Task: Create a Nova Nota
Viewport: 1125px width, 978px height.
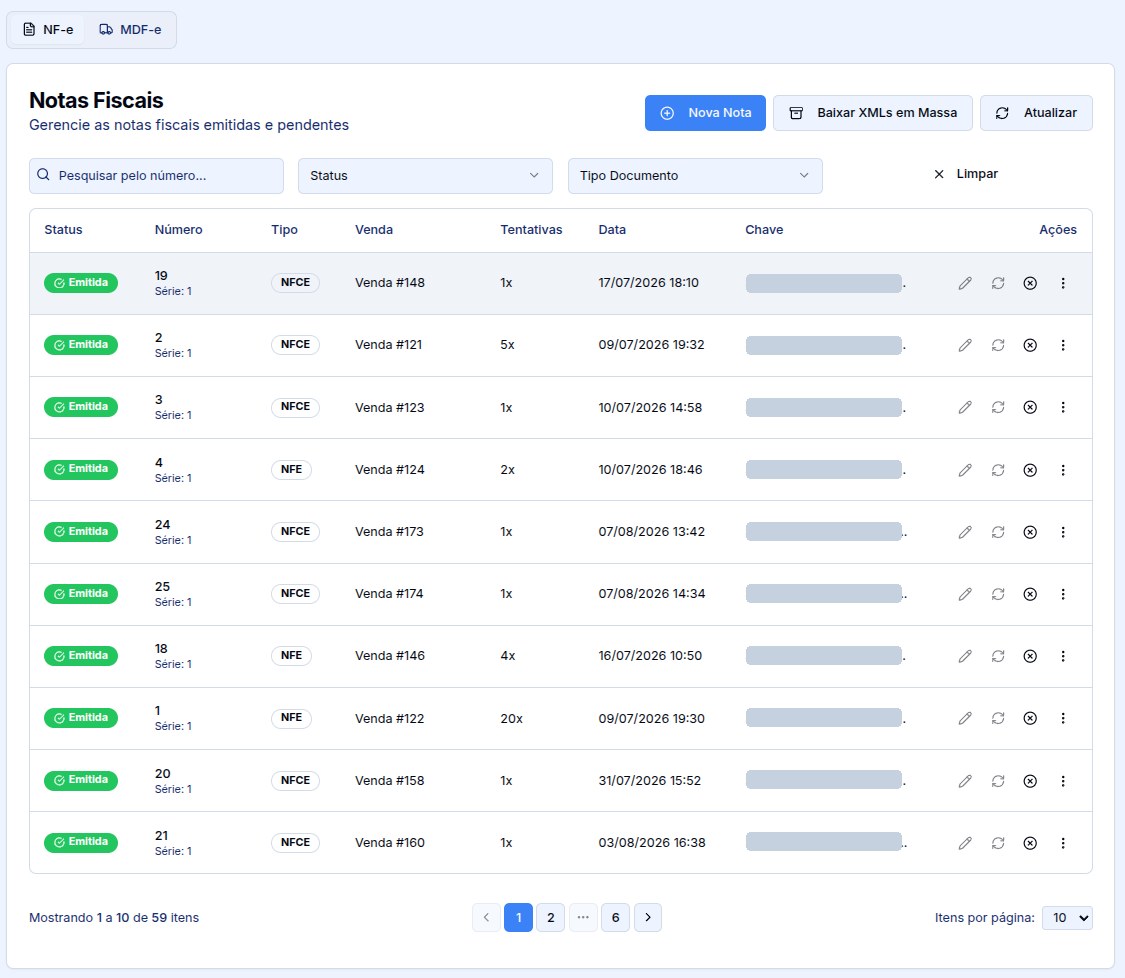Action: click(x=705, y=113)
